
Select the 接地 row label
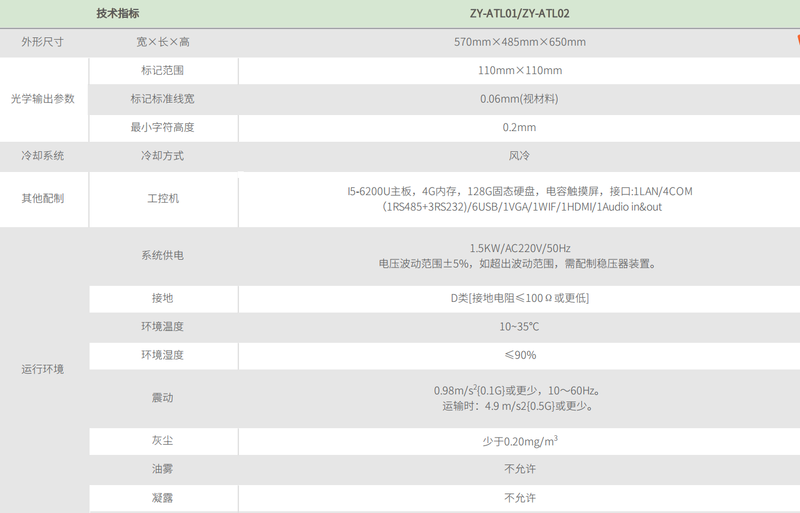[162, 299]
